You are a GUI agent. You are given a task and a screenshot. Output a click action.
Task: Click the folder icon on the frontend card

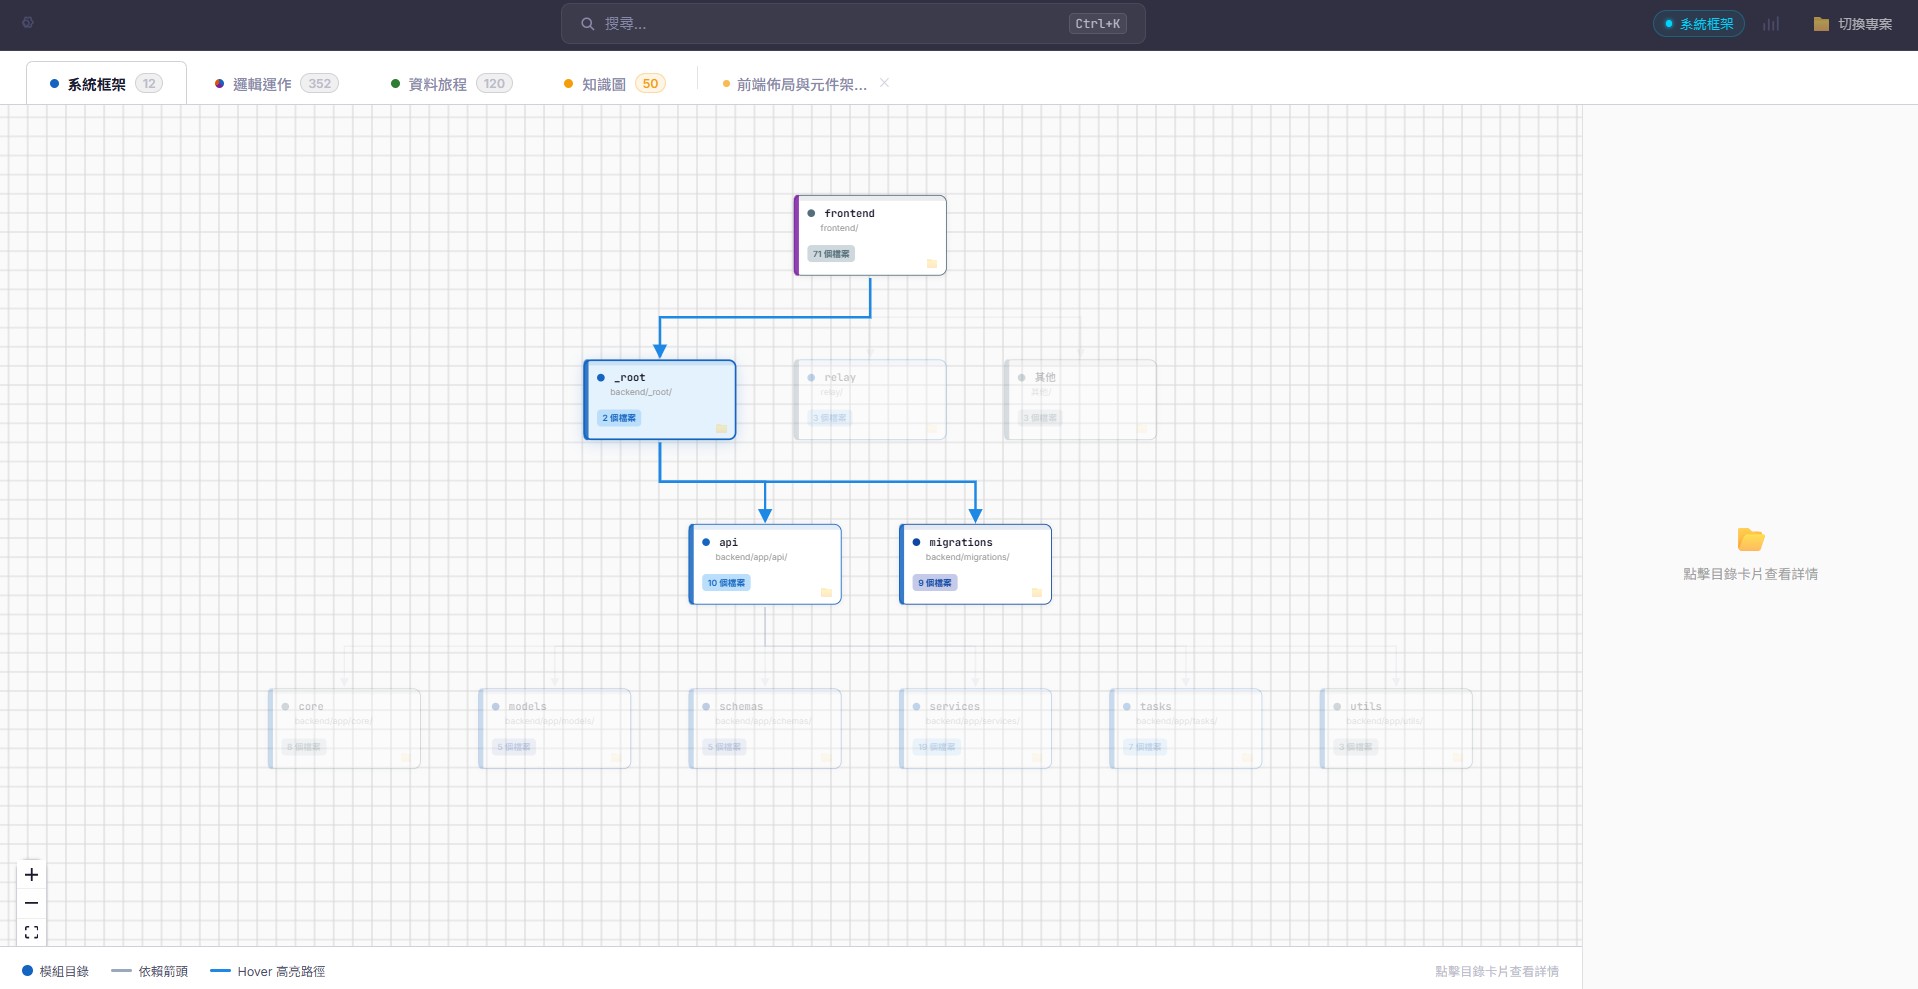click(x=932, y=264)
